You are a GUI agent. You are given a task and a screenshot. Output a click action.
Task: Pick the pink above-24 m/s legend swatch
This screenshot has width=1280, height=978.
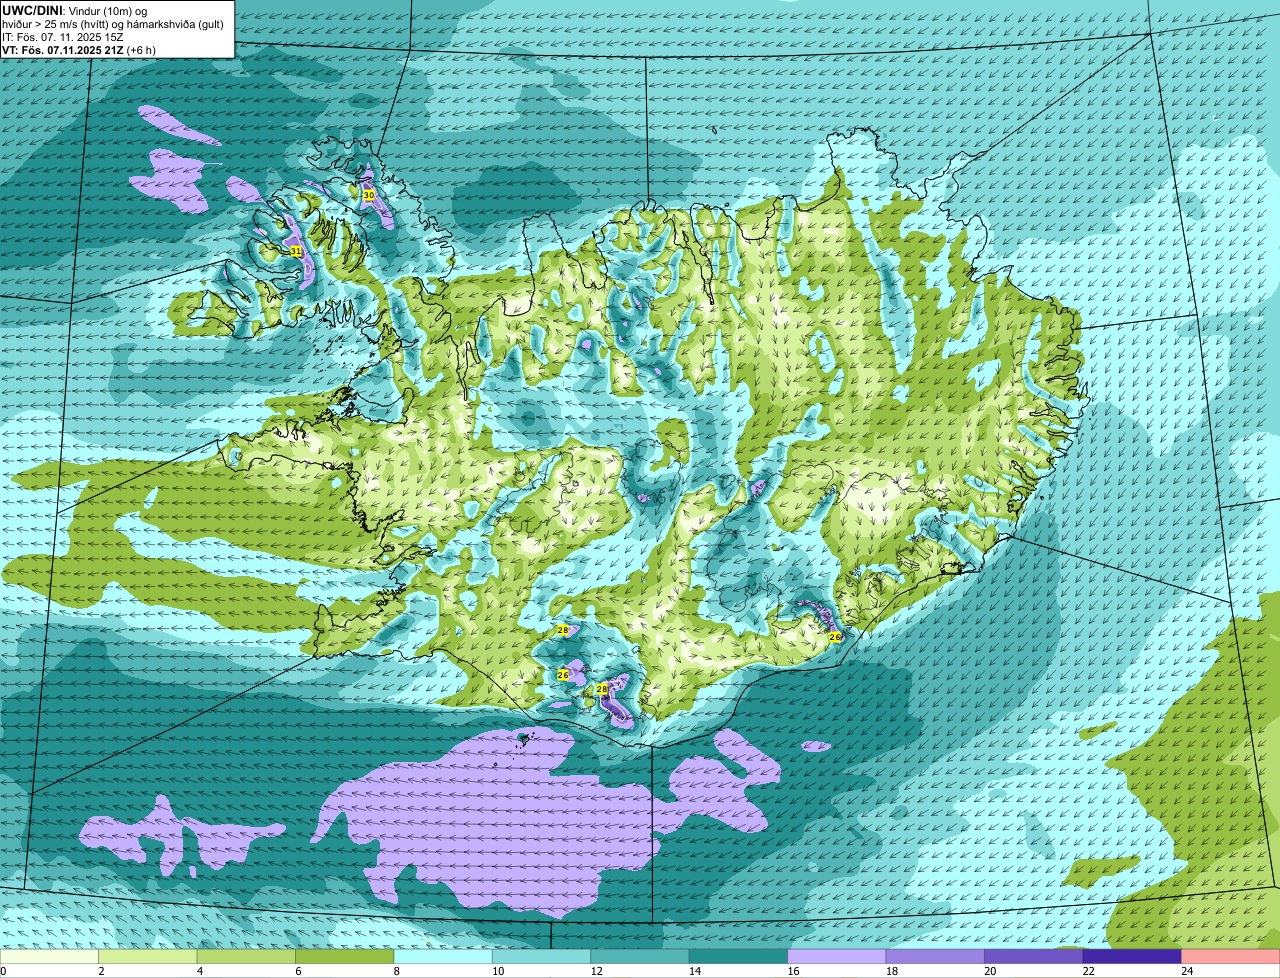click(x=1231, y=956)
